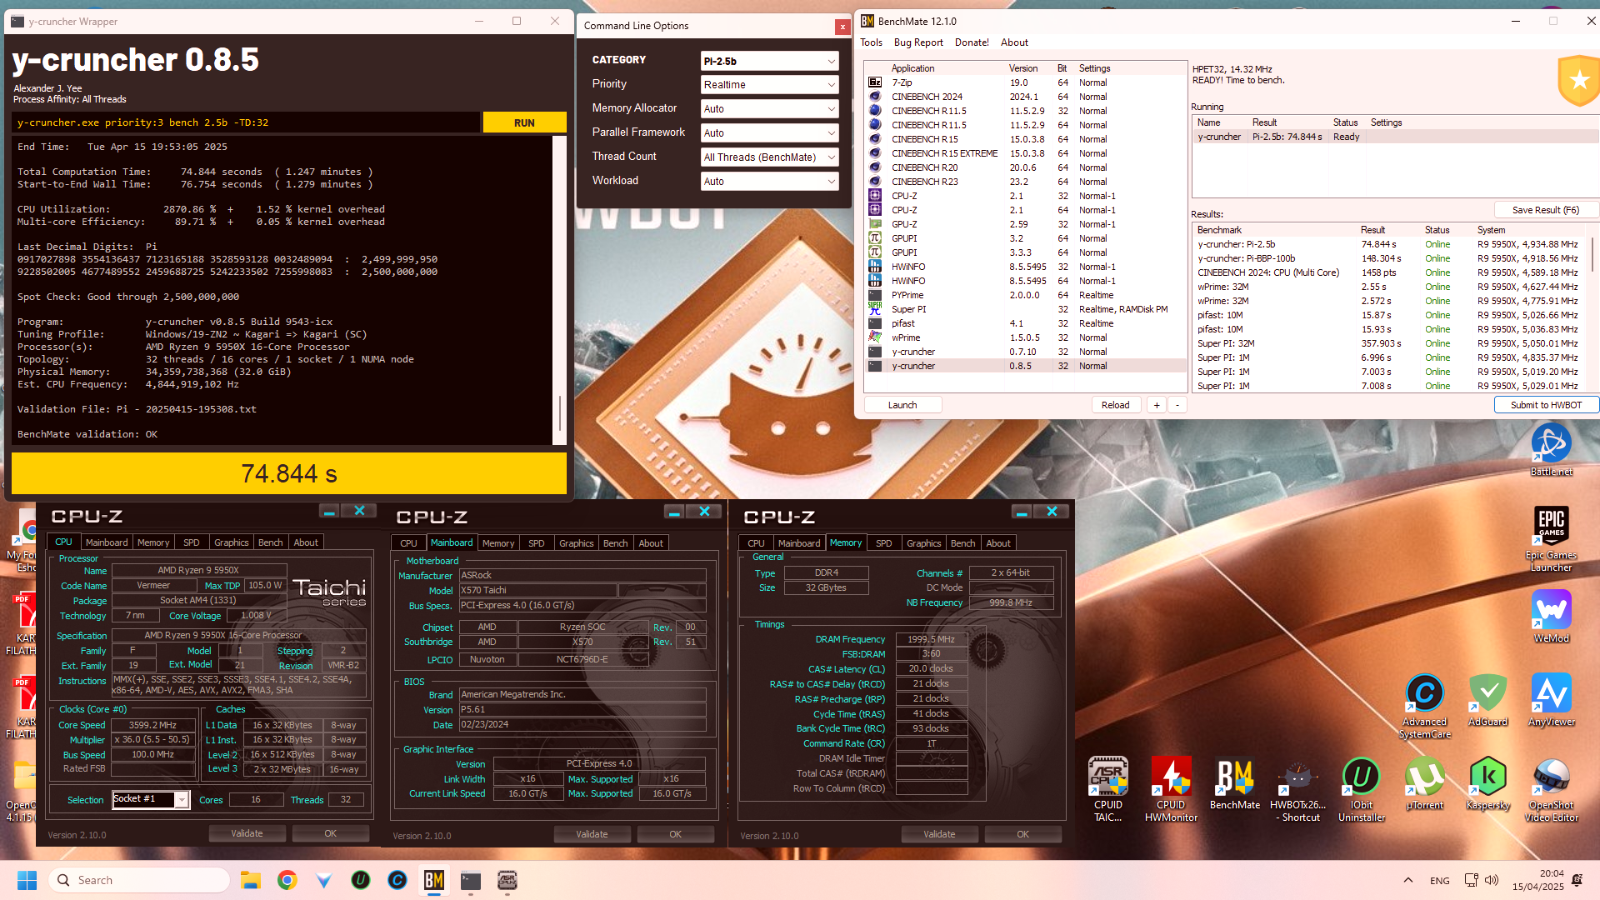Open the Memory Allocator dropdown
Screen dimensions: 1600x900
pyautogui.click(x=768, y=109)
